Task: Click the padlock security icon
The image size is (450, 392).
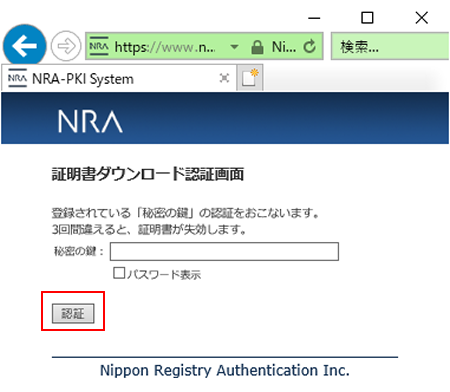Action: (x=257, y=47)
